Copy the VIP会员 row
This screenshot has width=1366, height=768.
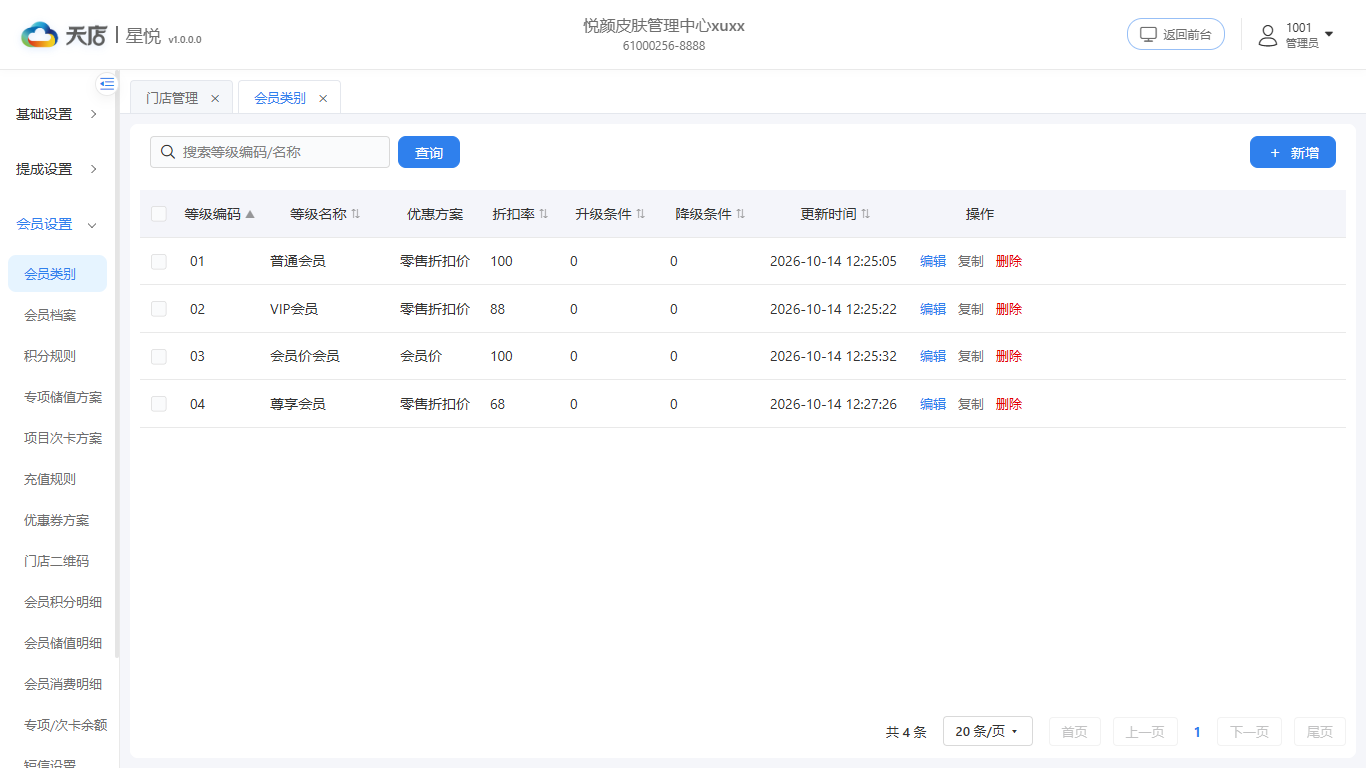tap(971, 309)
